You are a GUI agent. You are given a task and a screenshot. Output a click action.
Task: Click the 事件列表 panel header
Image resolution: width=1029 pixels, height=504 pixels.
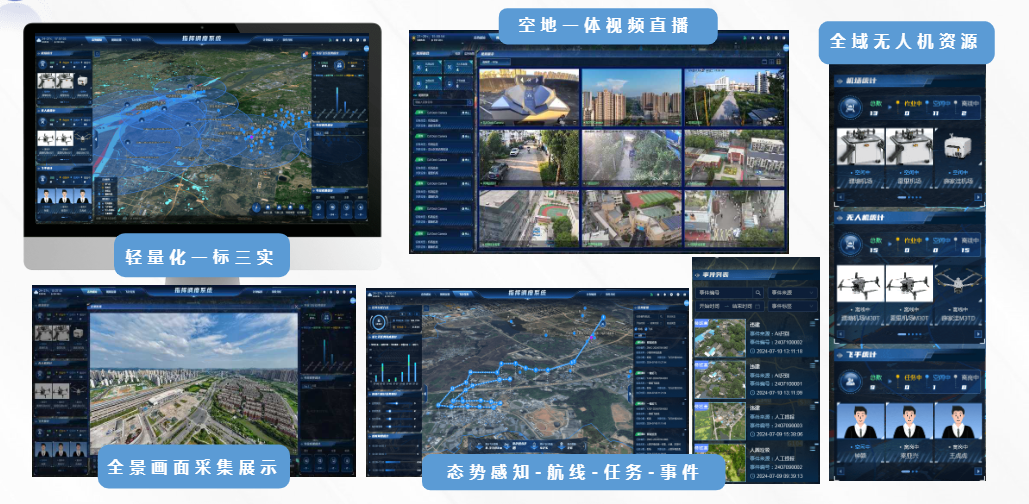(x=756, y=274)
